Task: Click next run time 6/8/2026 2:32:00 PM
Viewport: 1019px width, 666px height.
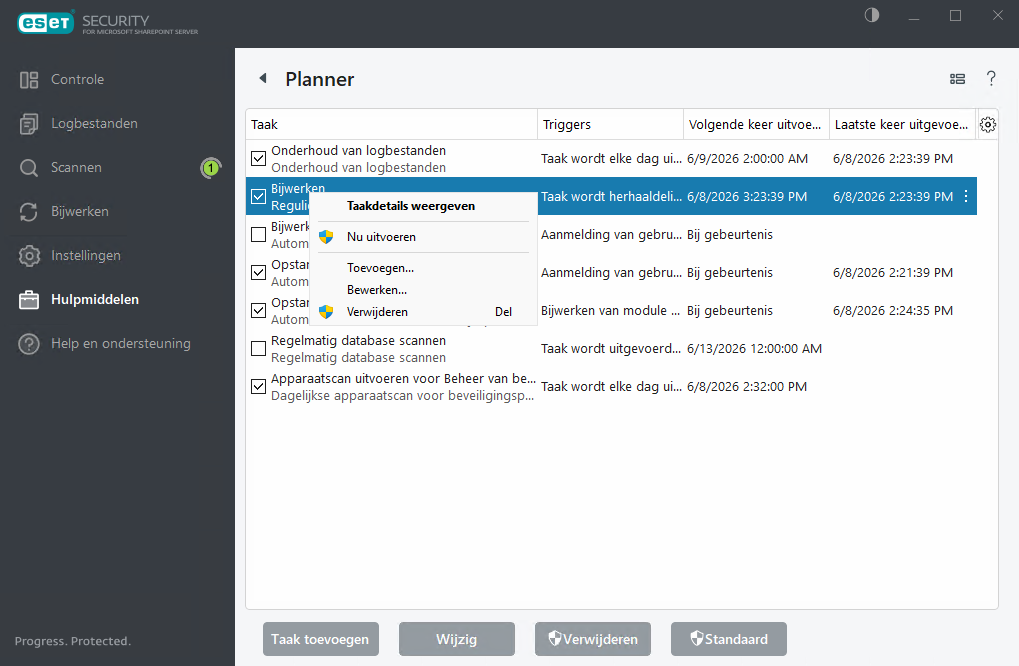Action: pyautogui.click(x=747, y=387)
